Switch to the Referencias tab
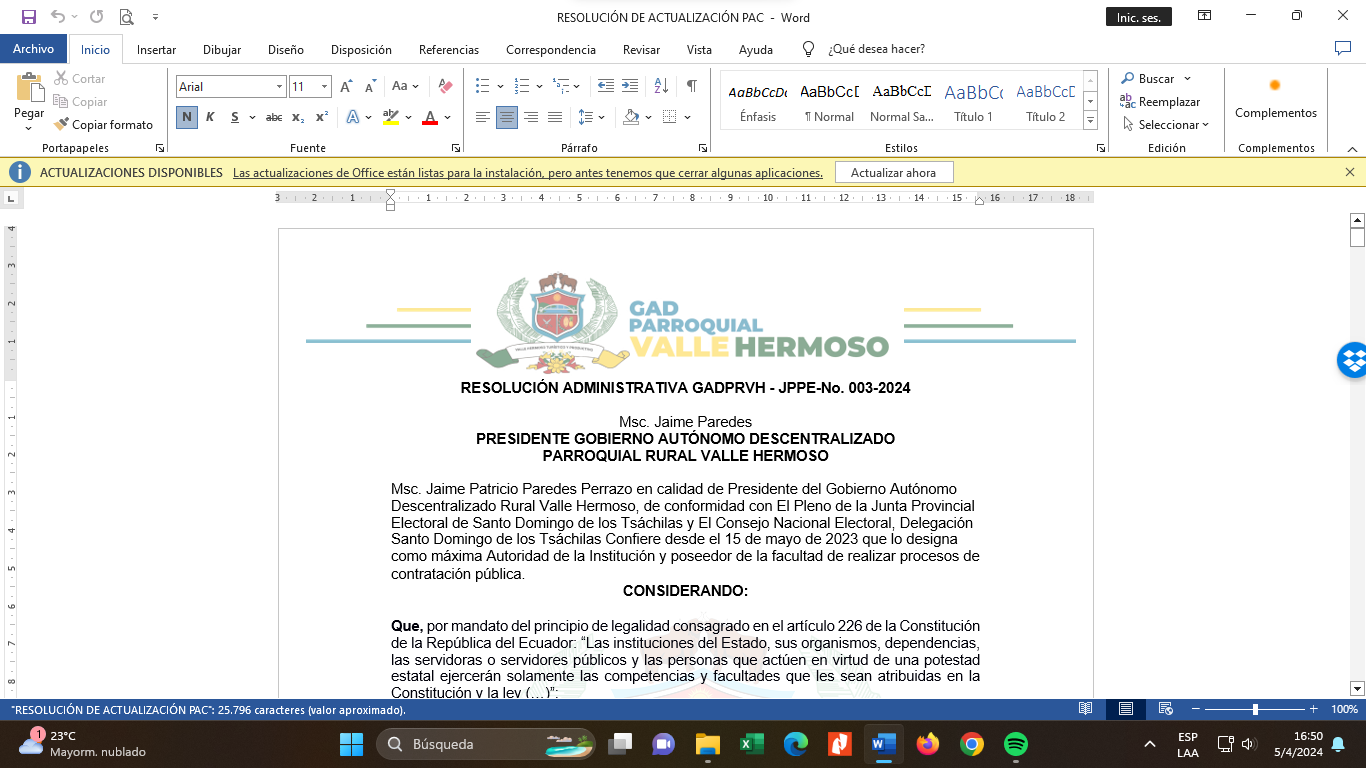This screenshot has height=768, width=1366. coord(448,49)
